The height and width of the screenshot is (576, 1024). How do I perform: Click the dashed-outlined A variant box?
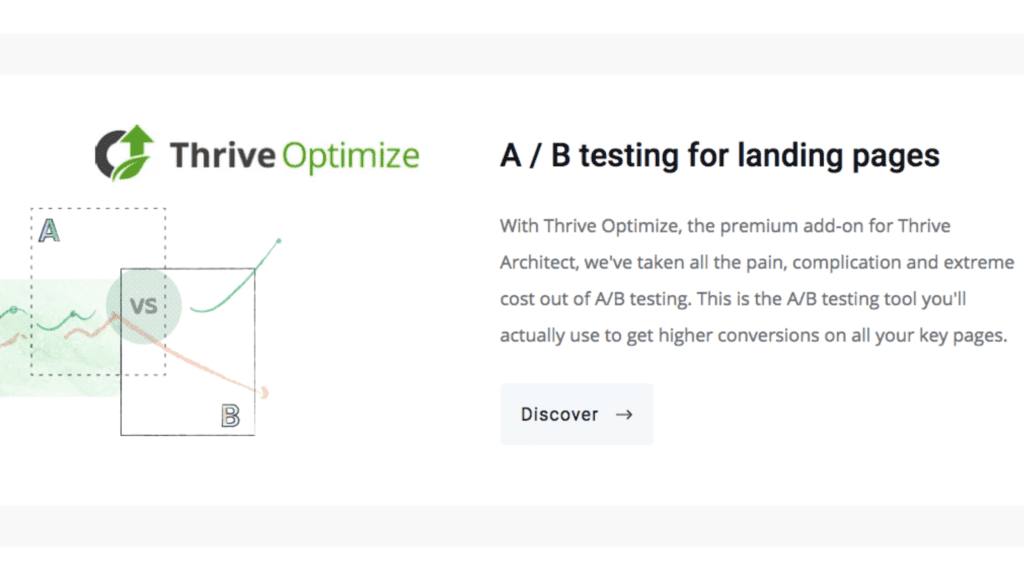98,292
